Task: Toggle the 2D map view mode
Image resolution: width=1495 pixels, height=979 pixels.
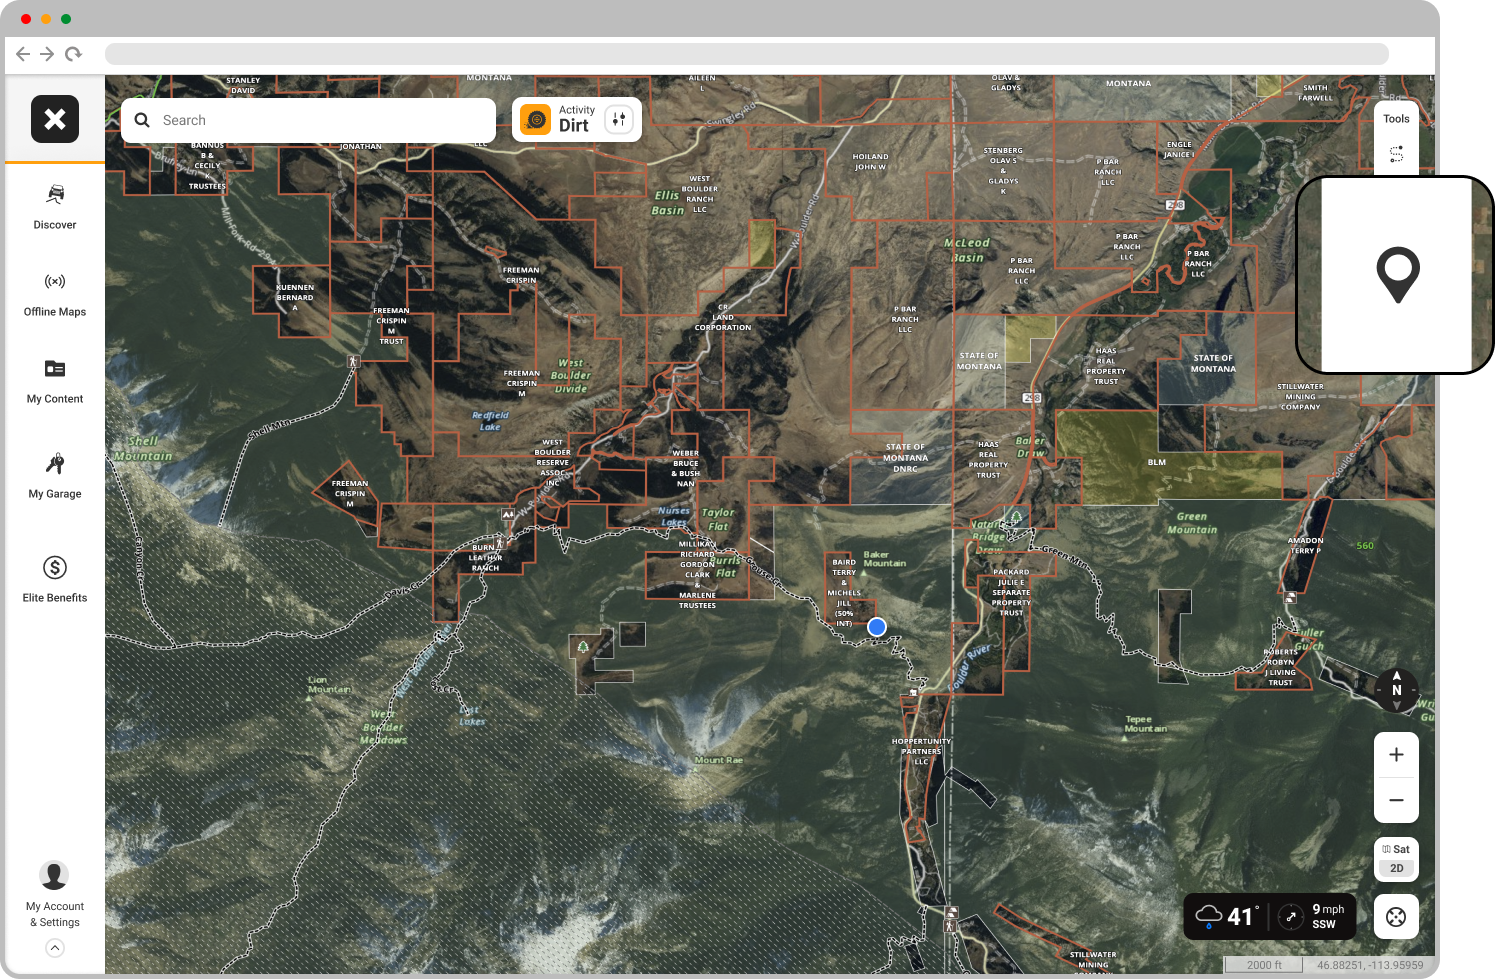Action: pyautogui.click(x=1396, y=868)
